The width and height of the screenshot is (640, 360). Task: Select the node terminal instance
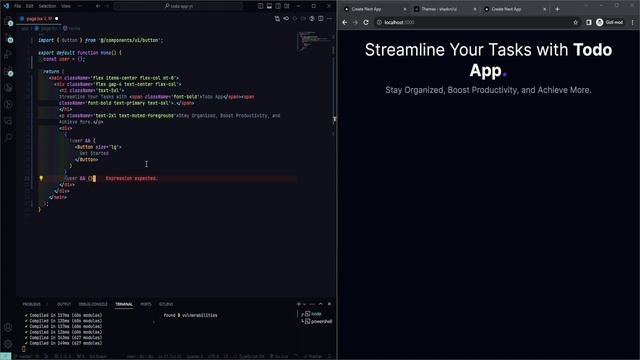(313, 314)
